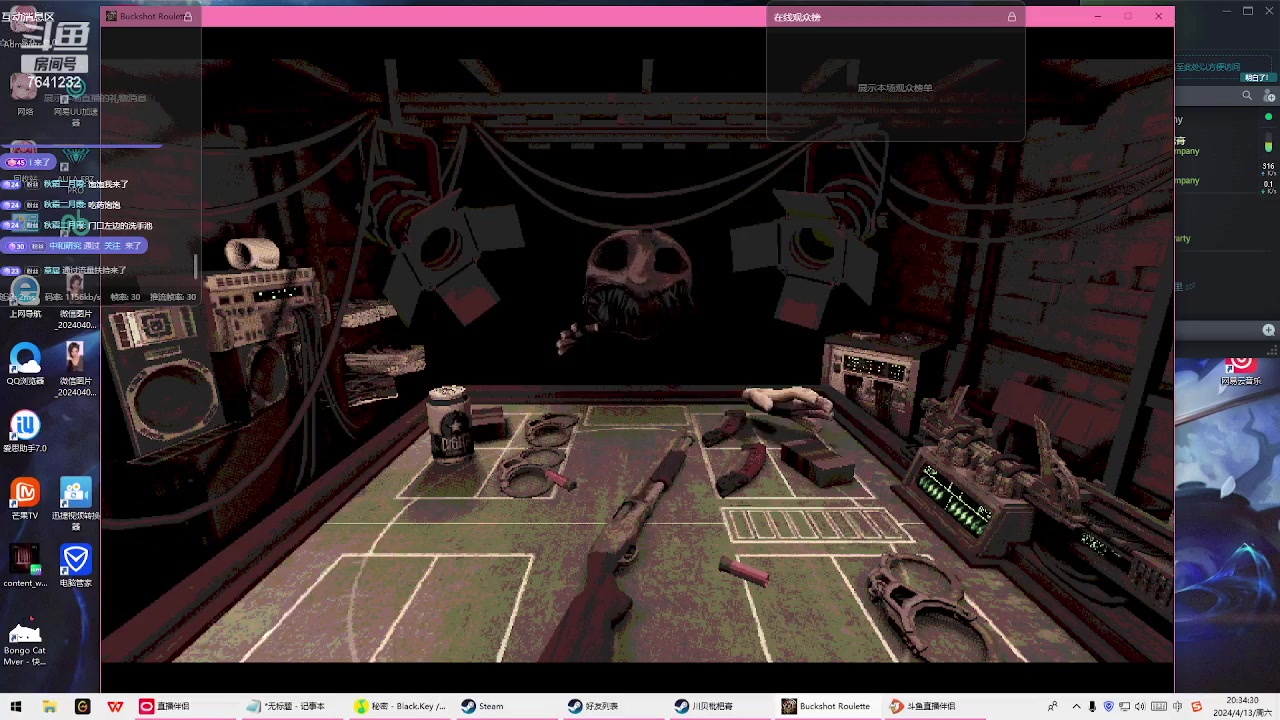Click the volume icon in system tray
The height and width of the screenshot is (720, 1280).
click(1143, 706)
